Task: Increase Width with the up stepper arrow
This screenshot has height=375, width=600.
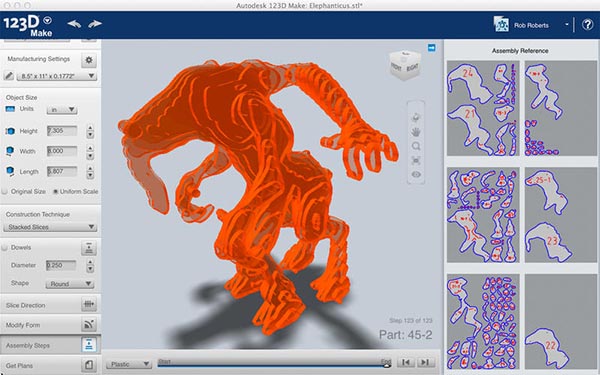Action: click(x=90, y=148)
